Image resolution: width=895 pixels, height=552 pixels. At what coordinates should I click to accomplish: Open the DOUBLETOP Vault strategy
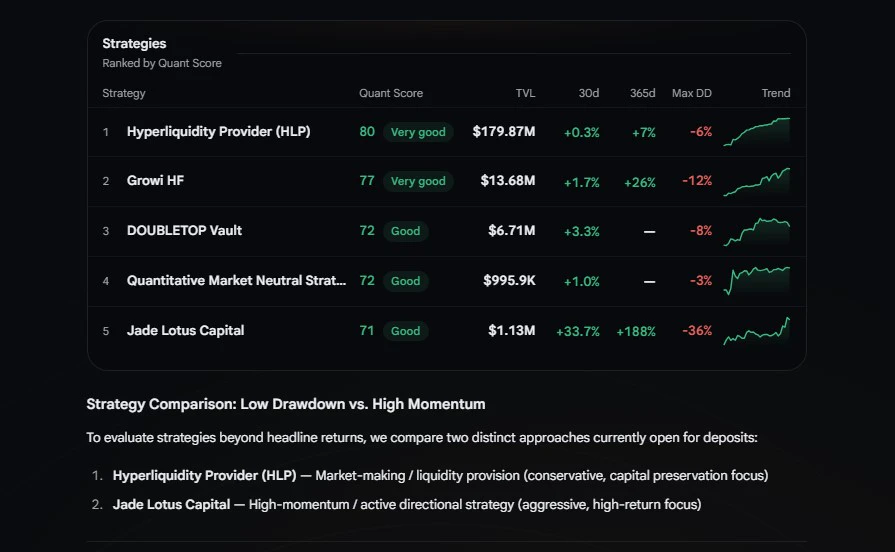tap(446, 231)
